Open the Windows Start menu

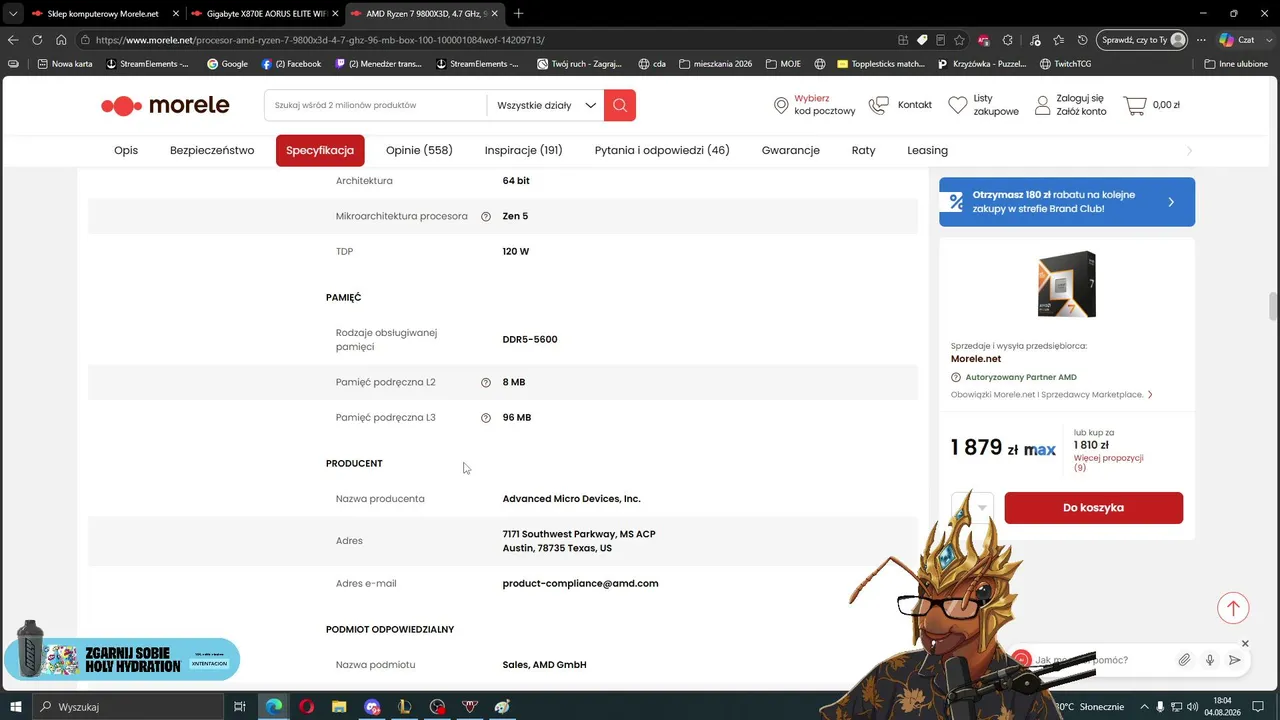pyautogui.click(x=16, y=707)
